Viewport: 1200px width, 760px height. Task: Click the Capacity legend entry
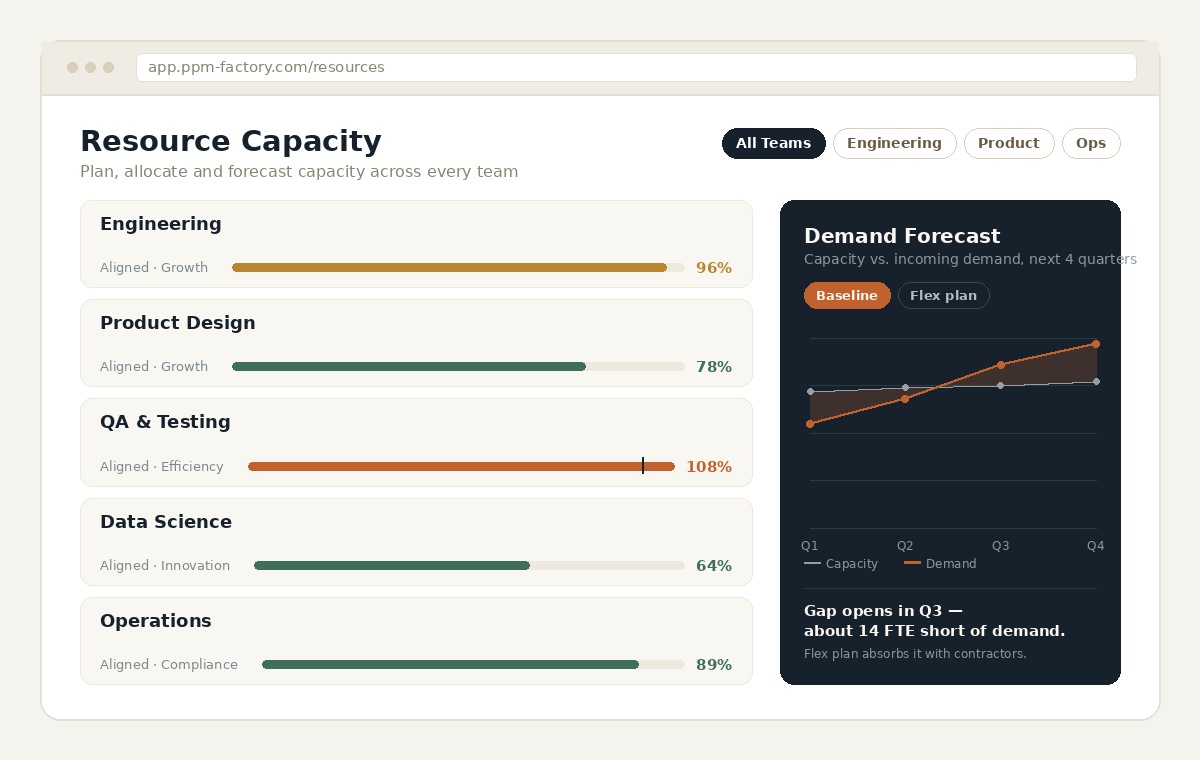click(841, 564)
